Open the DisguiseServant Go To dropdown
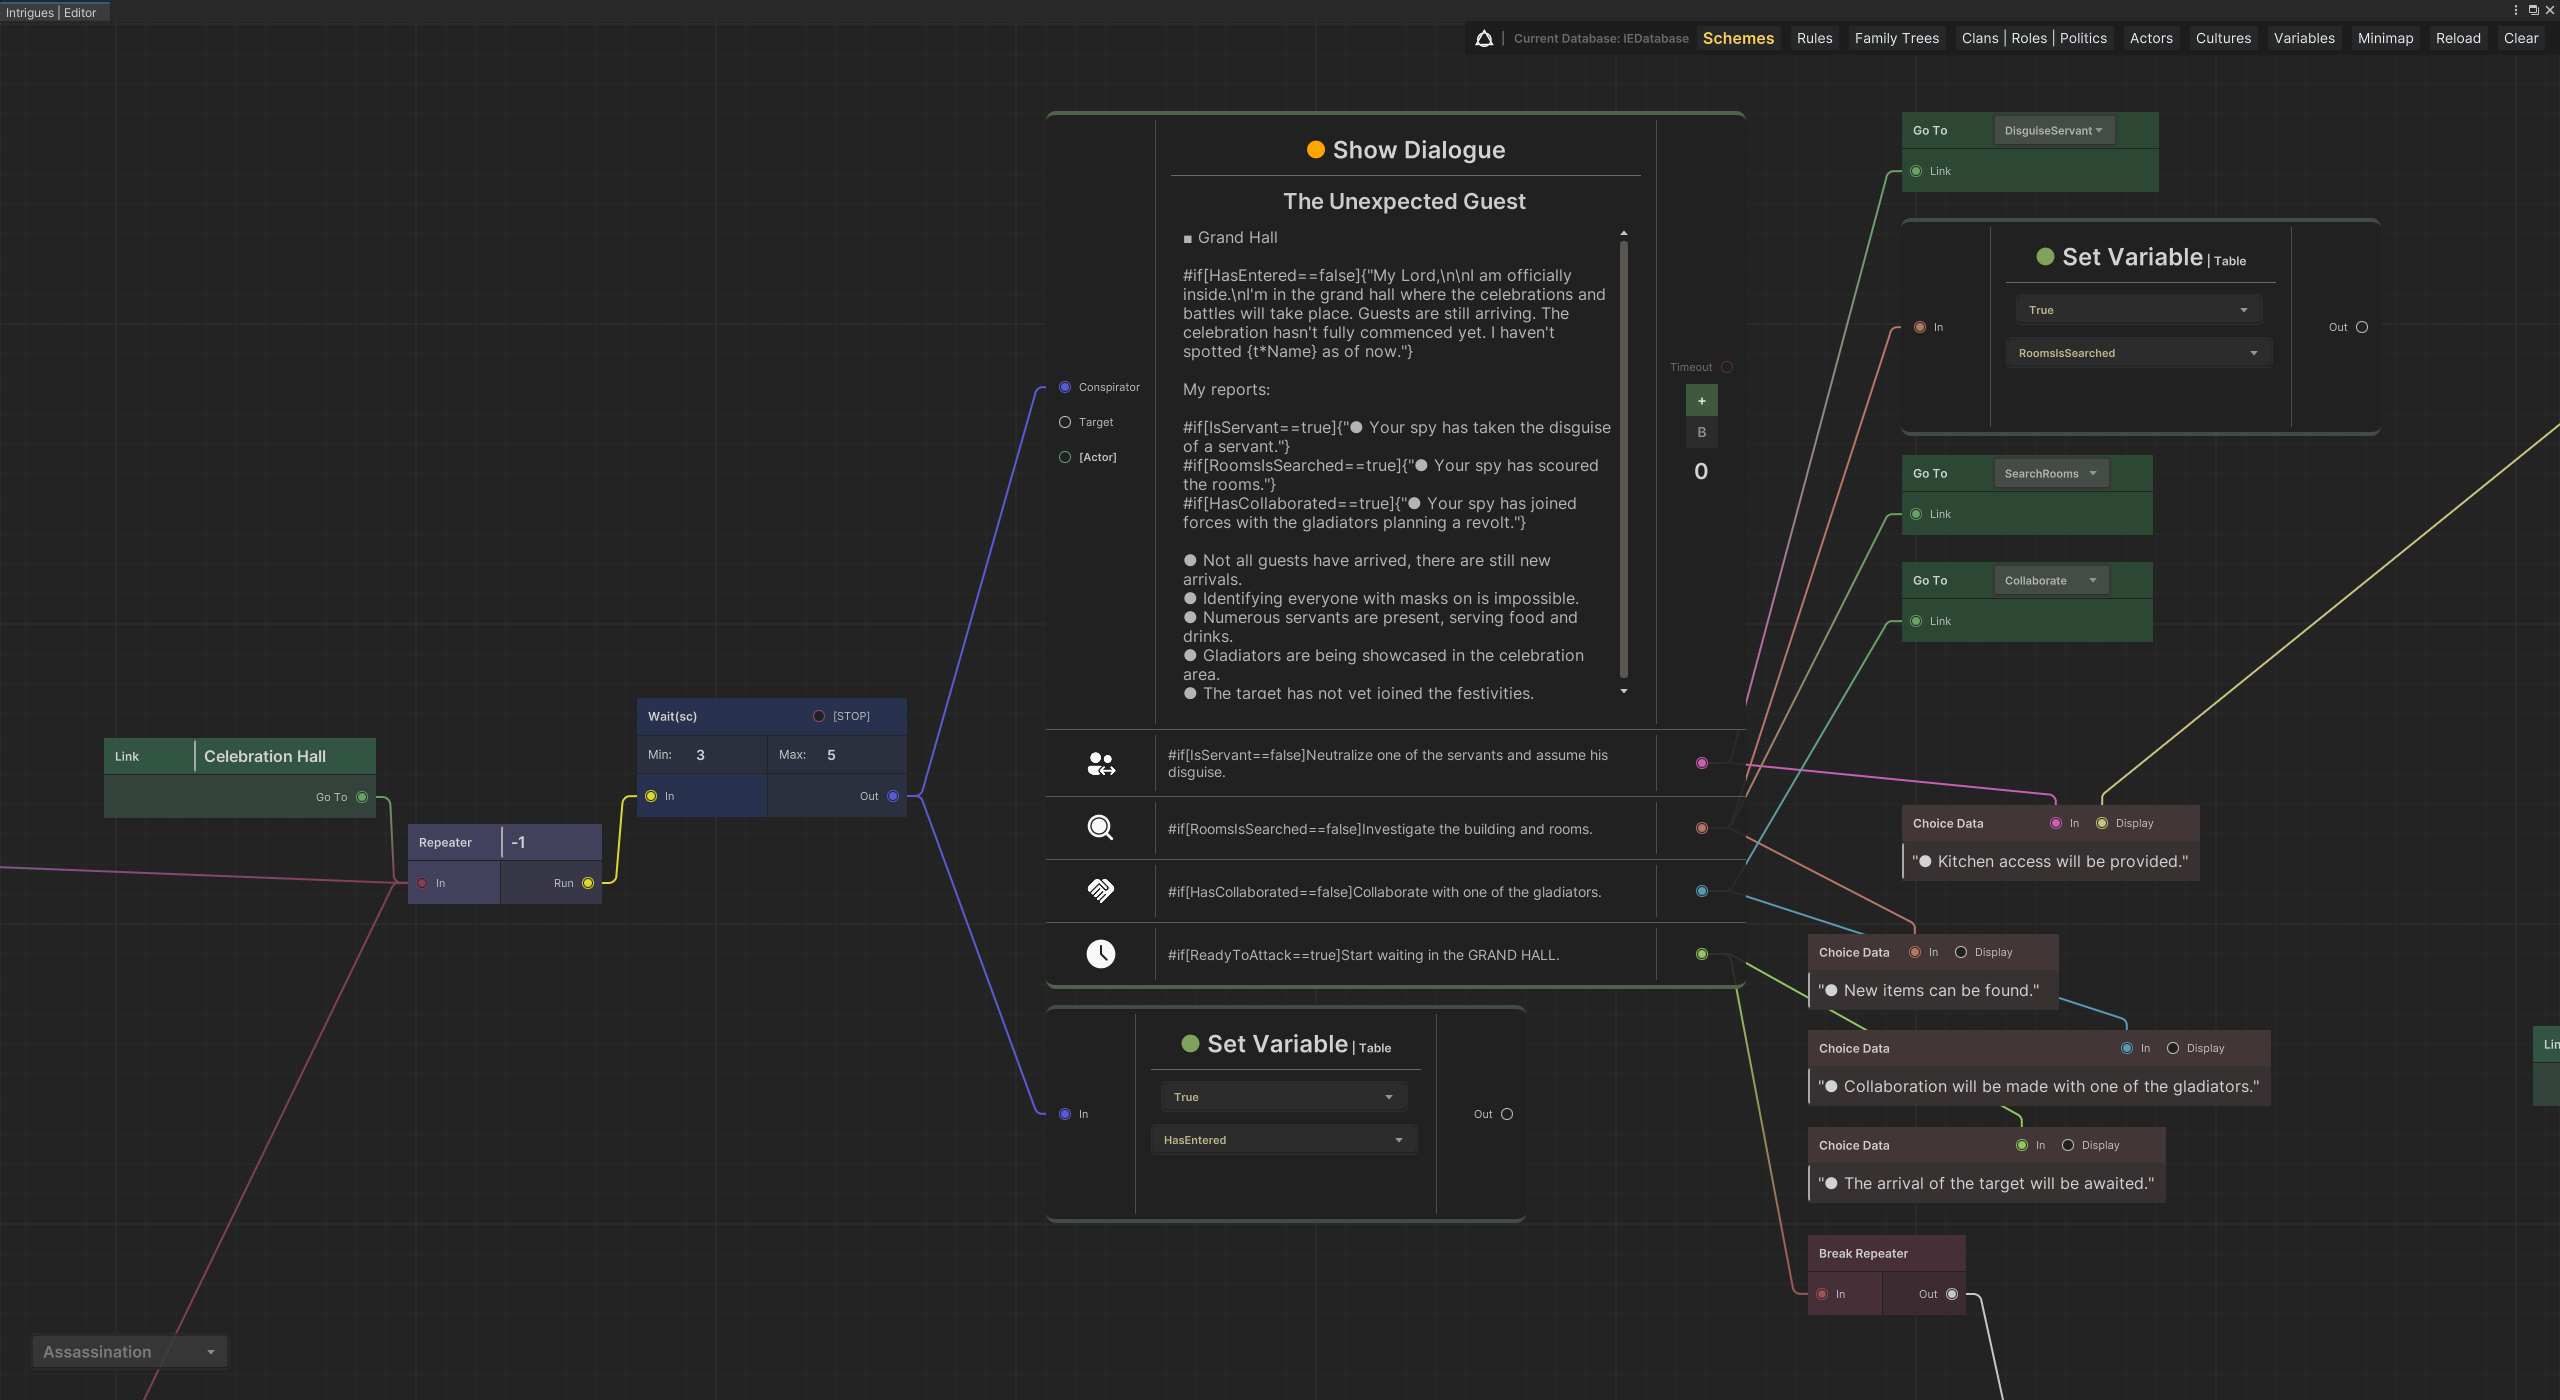This screenshot has width=2560, height=1400. click(2054, 131)
